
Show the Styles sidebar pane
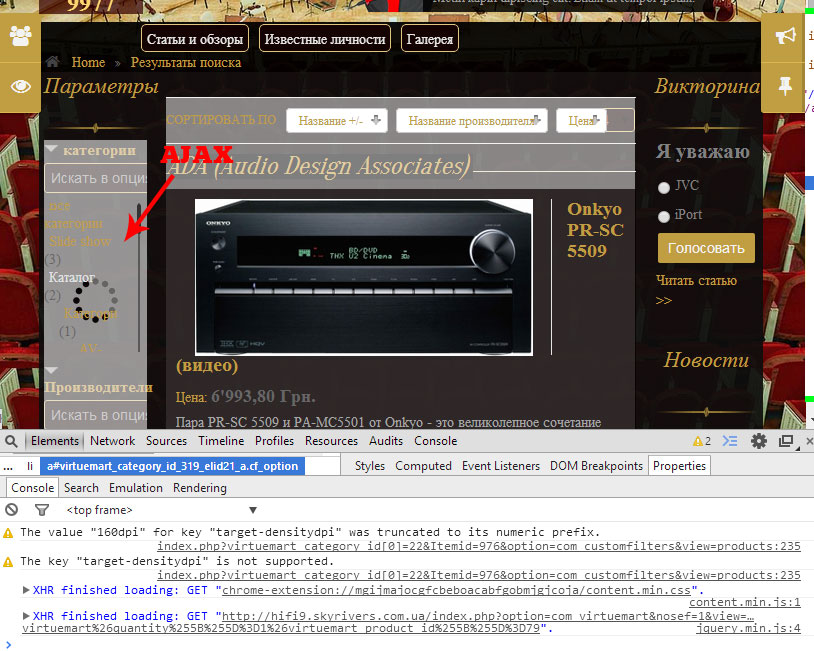[370, 466]
